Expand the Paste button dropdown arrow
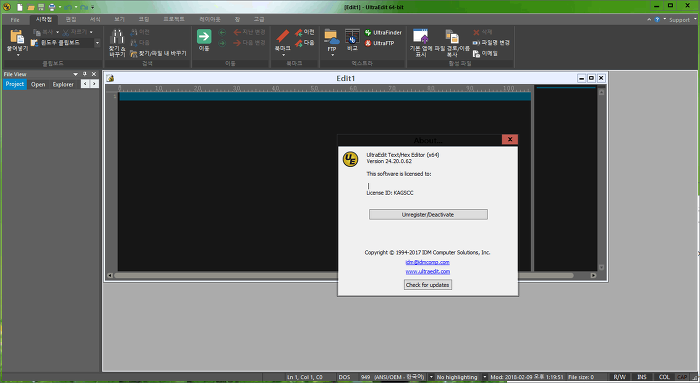This screenshot has width=700, height=383. point(18,55)
